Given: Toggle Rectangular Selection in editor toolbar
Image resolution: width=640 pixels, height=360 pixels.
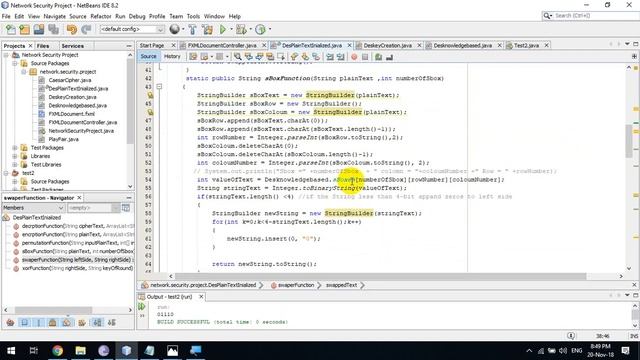Looking at the screenshot, I should coord(281,57).
